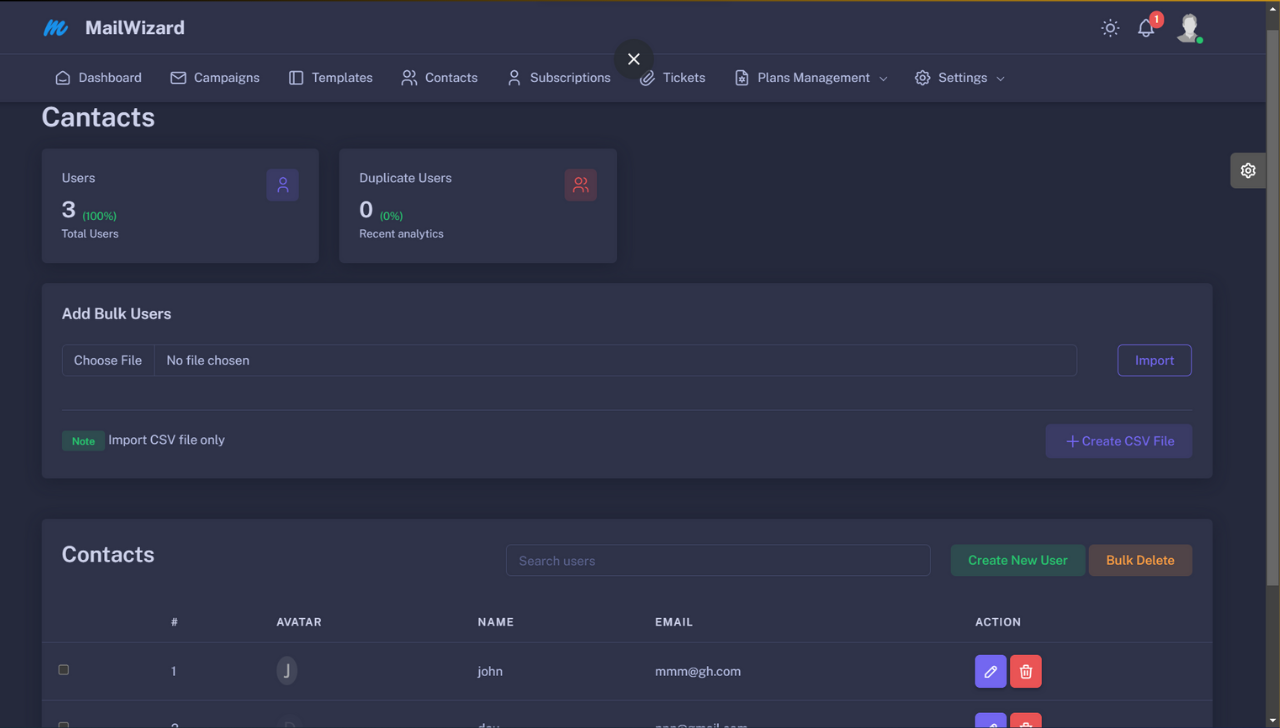Expand the Settings dropdown menu
The height and width of the screenshot is (728, 1280).
960,78
